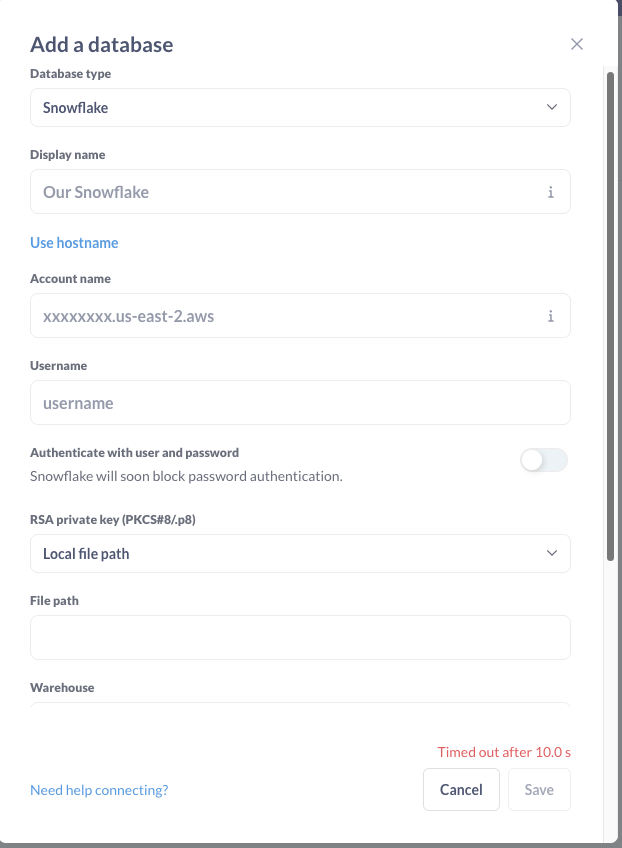This screenshot has height=848, width=622.
Task: Click the info icon in Display name field
Action: [x=551, y=192]
